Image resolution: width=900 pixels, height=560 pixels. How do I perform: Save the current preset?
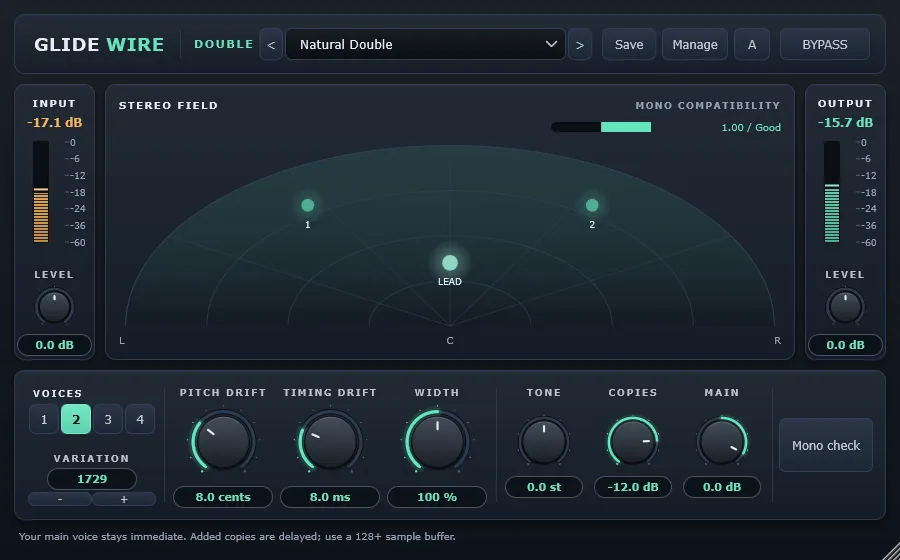tap(629, 45)
